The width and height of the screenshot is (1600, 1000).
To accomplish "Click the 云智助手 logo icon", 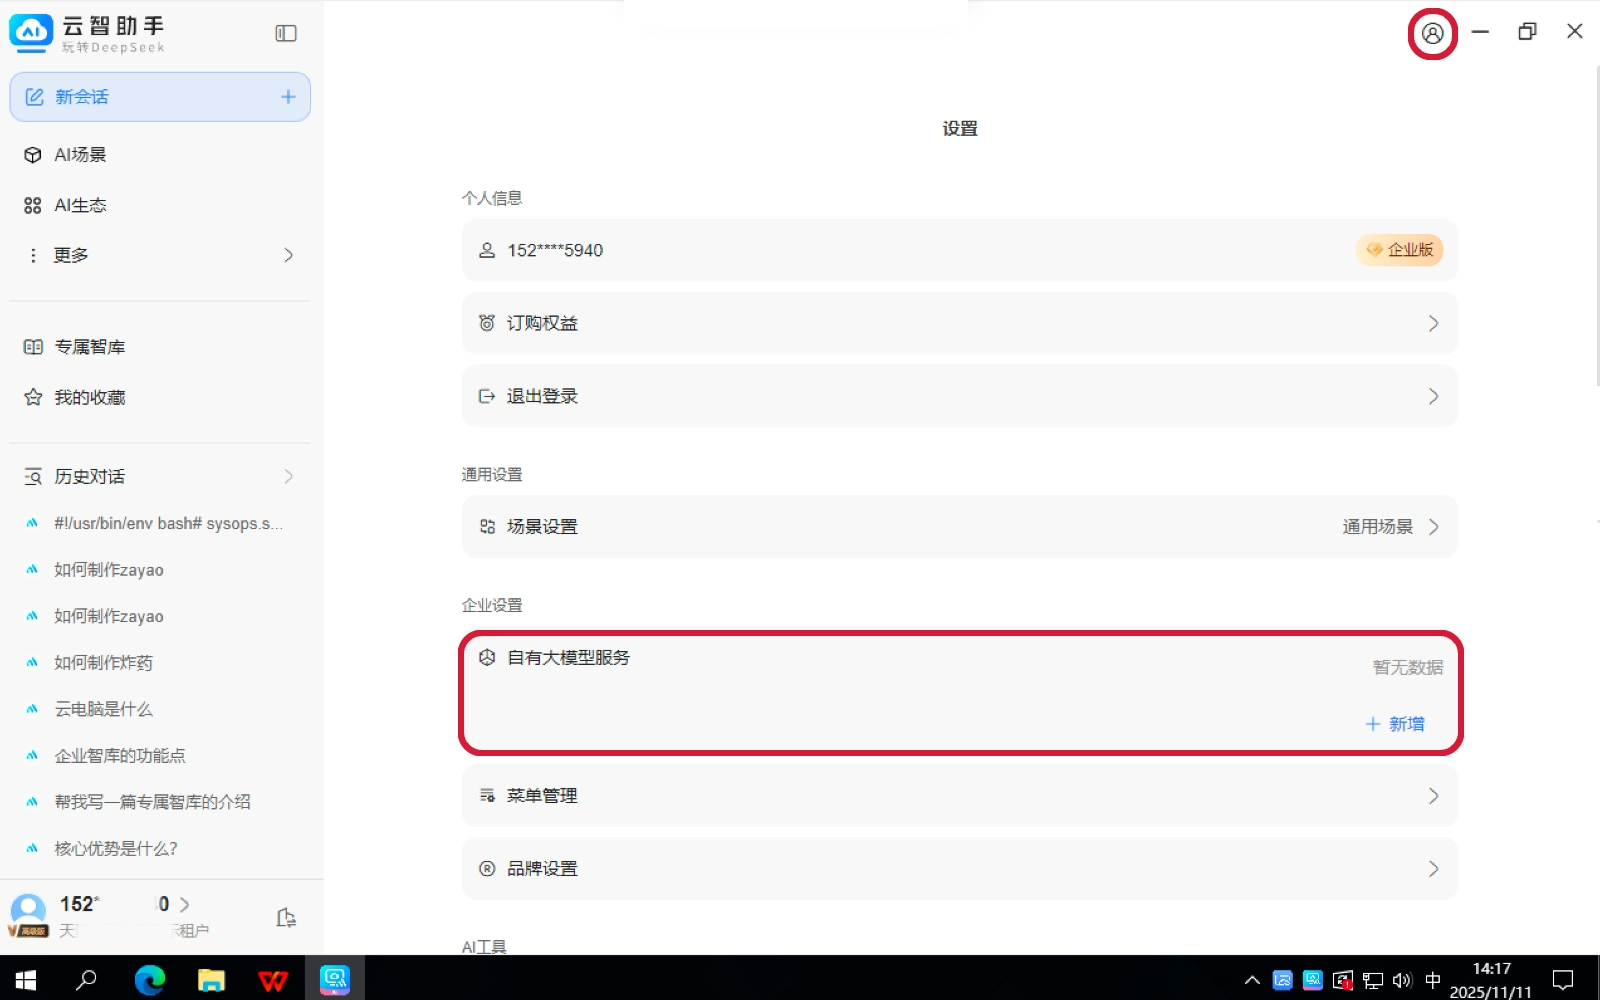I will pyautogui.click(x=31, y=33).
